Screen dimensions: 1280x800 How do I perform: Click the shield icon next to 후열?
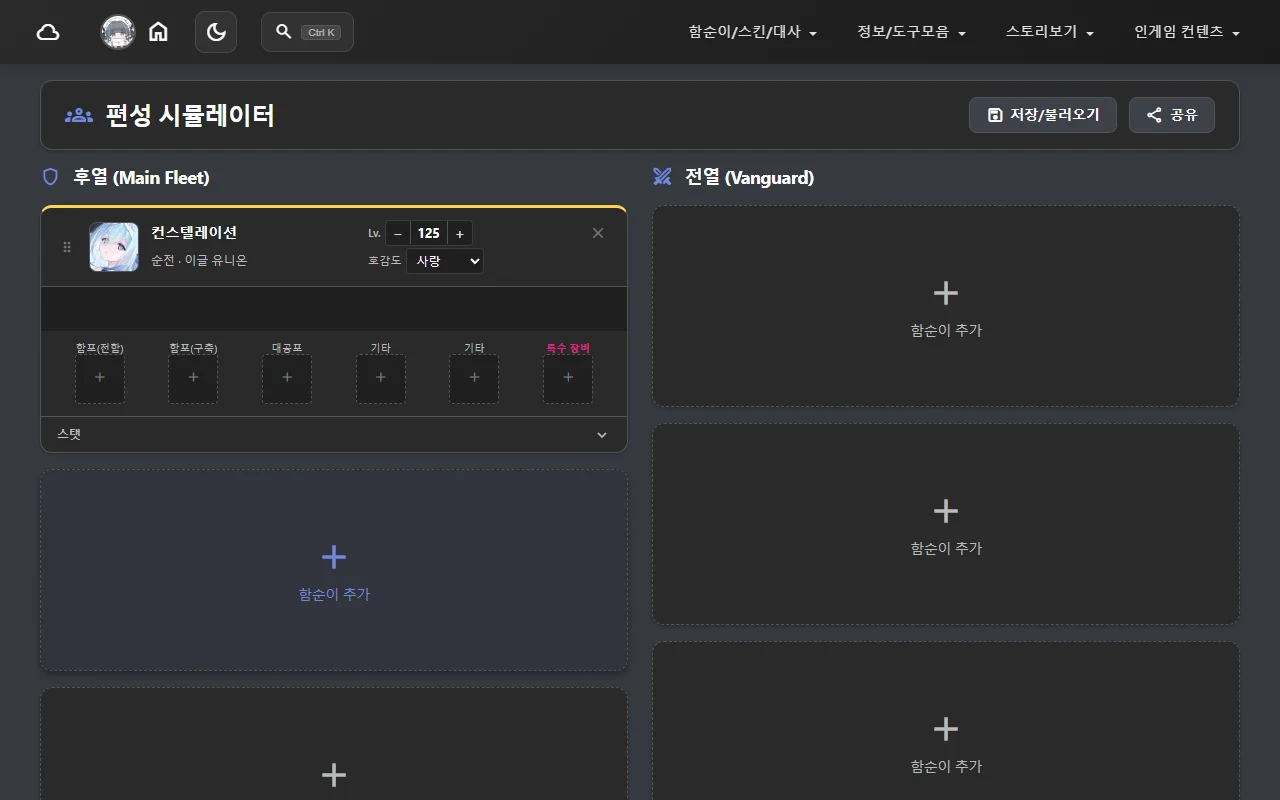click(x=50, y=177)
